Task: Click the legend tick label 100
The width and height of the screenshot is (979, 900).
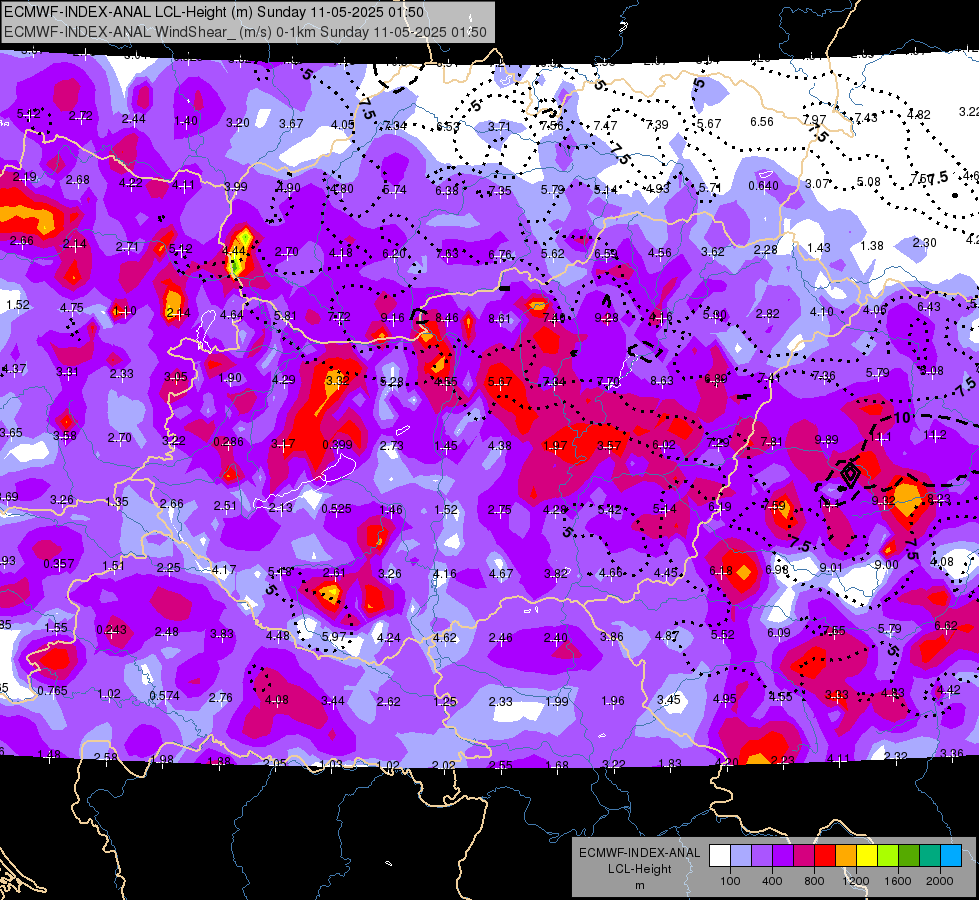Action: click(x=730, y=881)
